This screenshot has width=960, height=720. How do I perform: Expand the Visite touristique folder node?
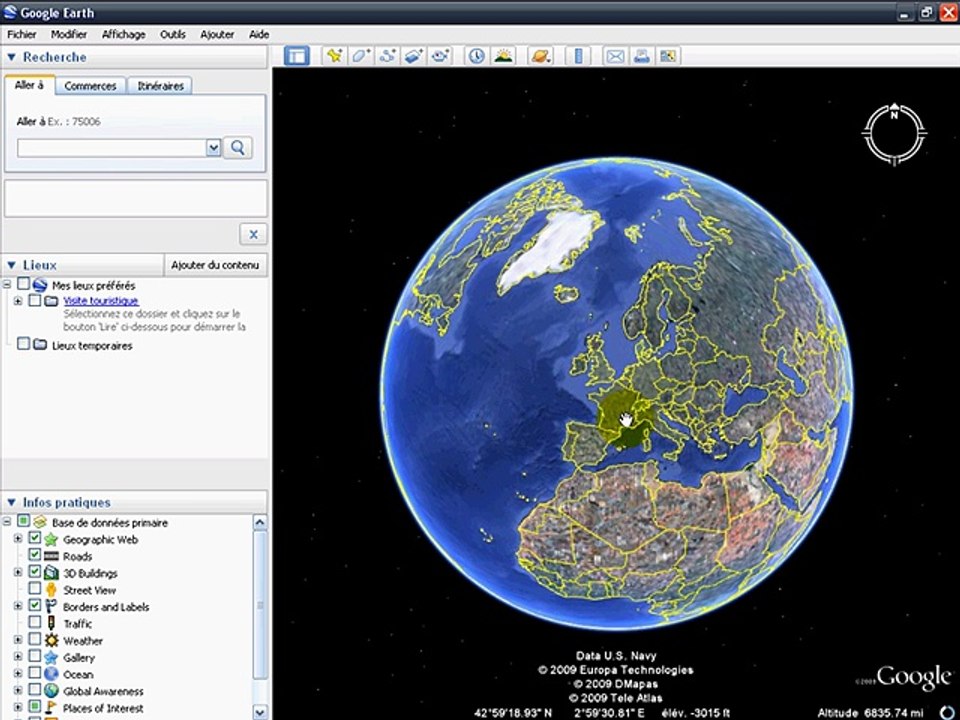[x=18, y=301]
